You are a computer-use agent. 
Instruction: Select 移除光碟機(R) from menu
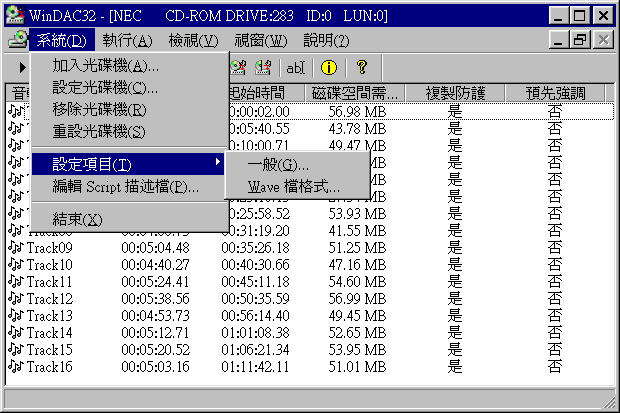130,110
